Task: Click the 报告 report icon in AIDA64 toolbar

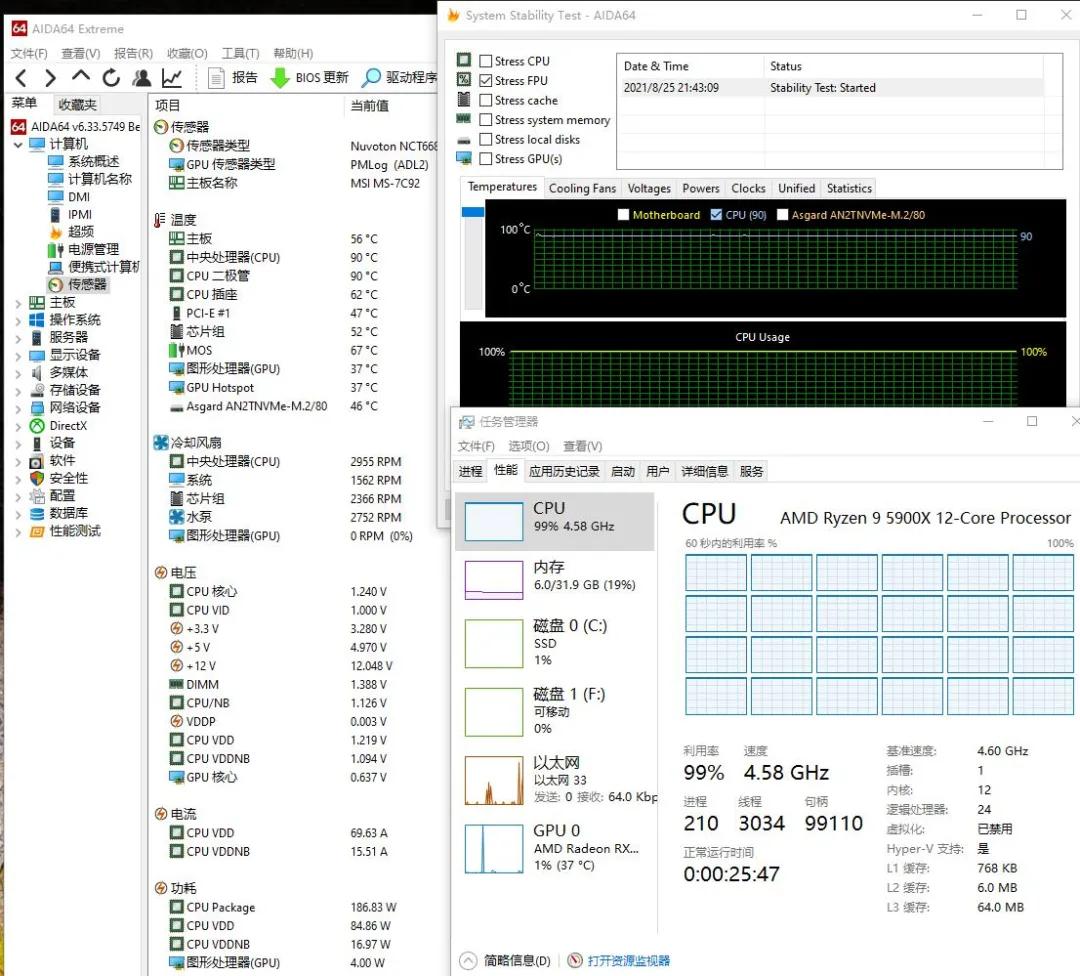Action: click(216, 77)
